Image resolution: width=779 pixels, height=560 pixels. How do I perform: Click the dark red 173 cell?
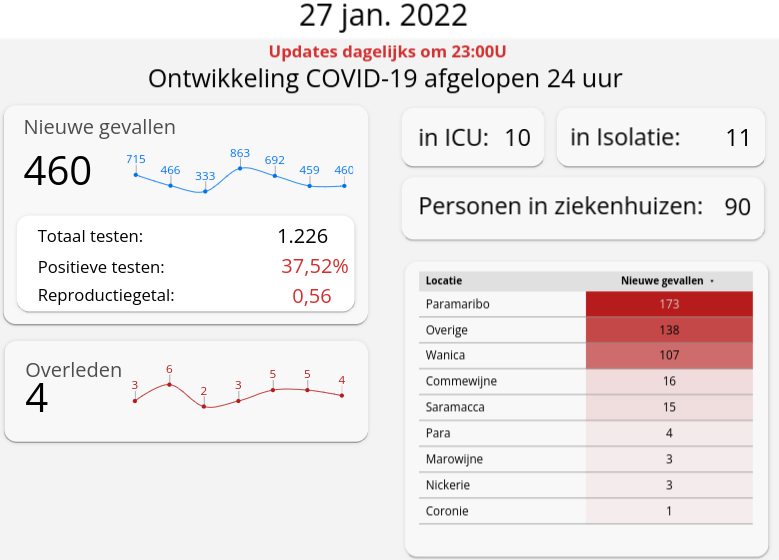pyautogui.click(x=669, y=303)
